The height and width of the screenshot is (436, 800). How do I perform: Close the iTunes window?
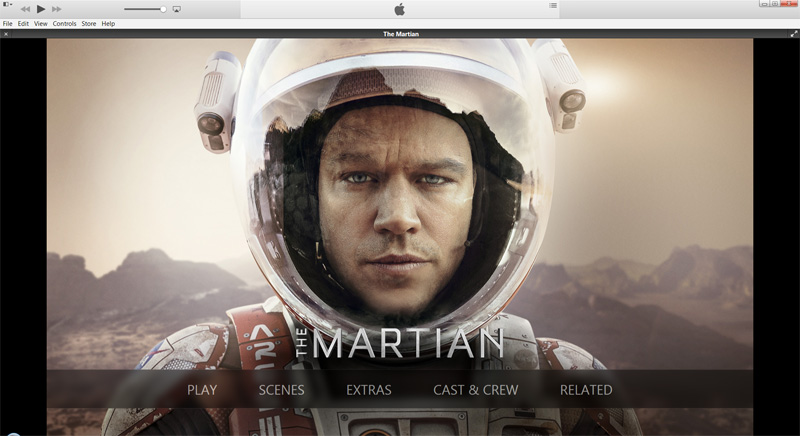tap(789, 4)
